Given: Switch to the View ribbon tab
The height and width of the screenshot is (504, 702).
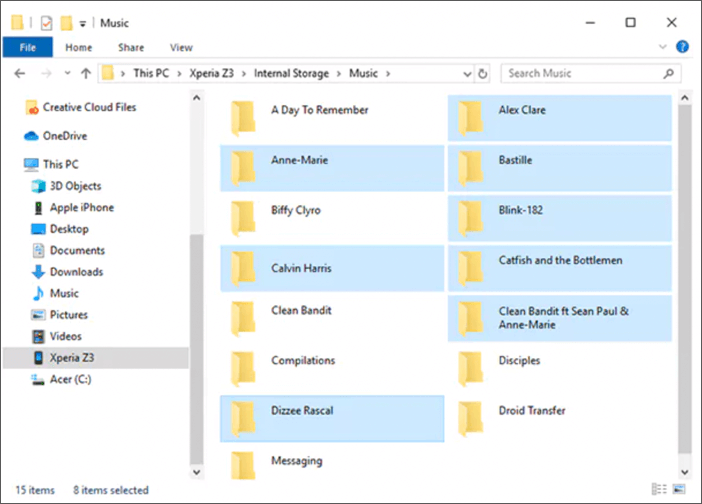Looking at the screenshot, I should pyautogui.click(x=181, y=47).
